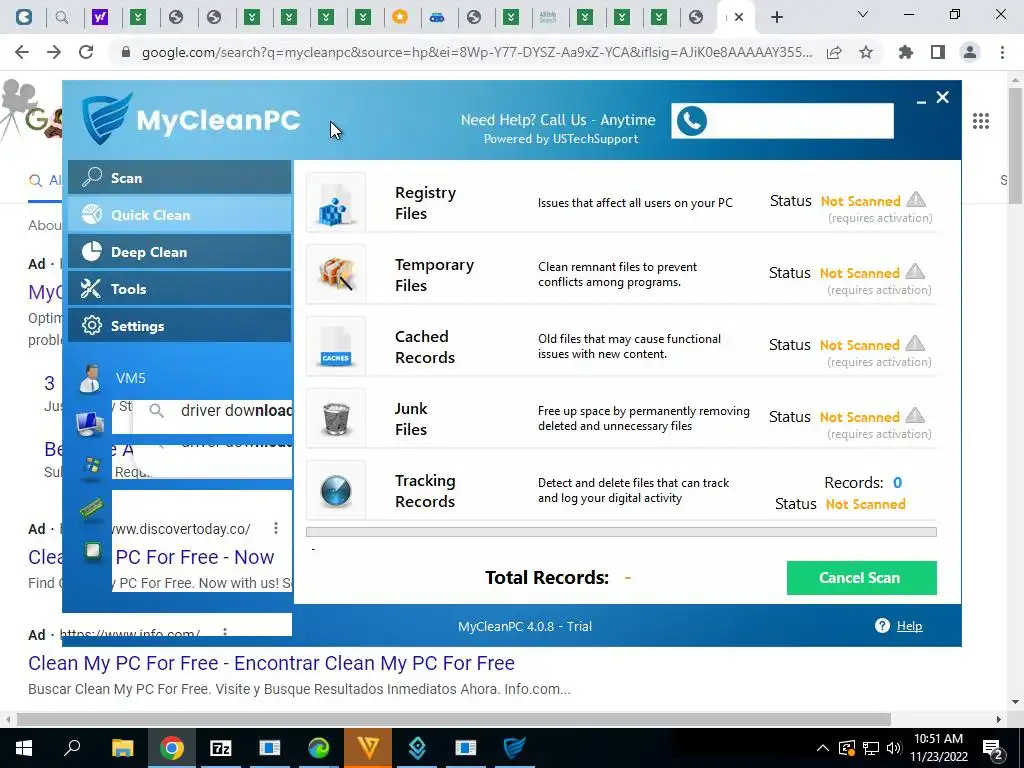Click the help question mark icon
Viewport: 1024px width, 768px height.
coord(882,626)
